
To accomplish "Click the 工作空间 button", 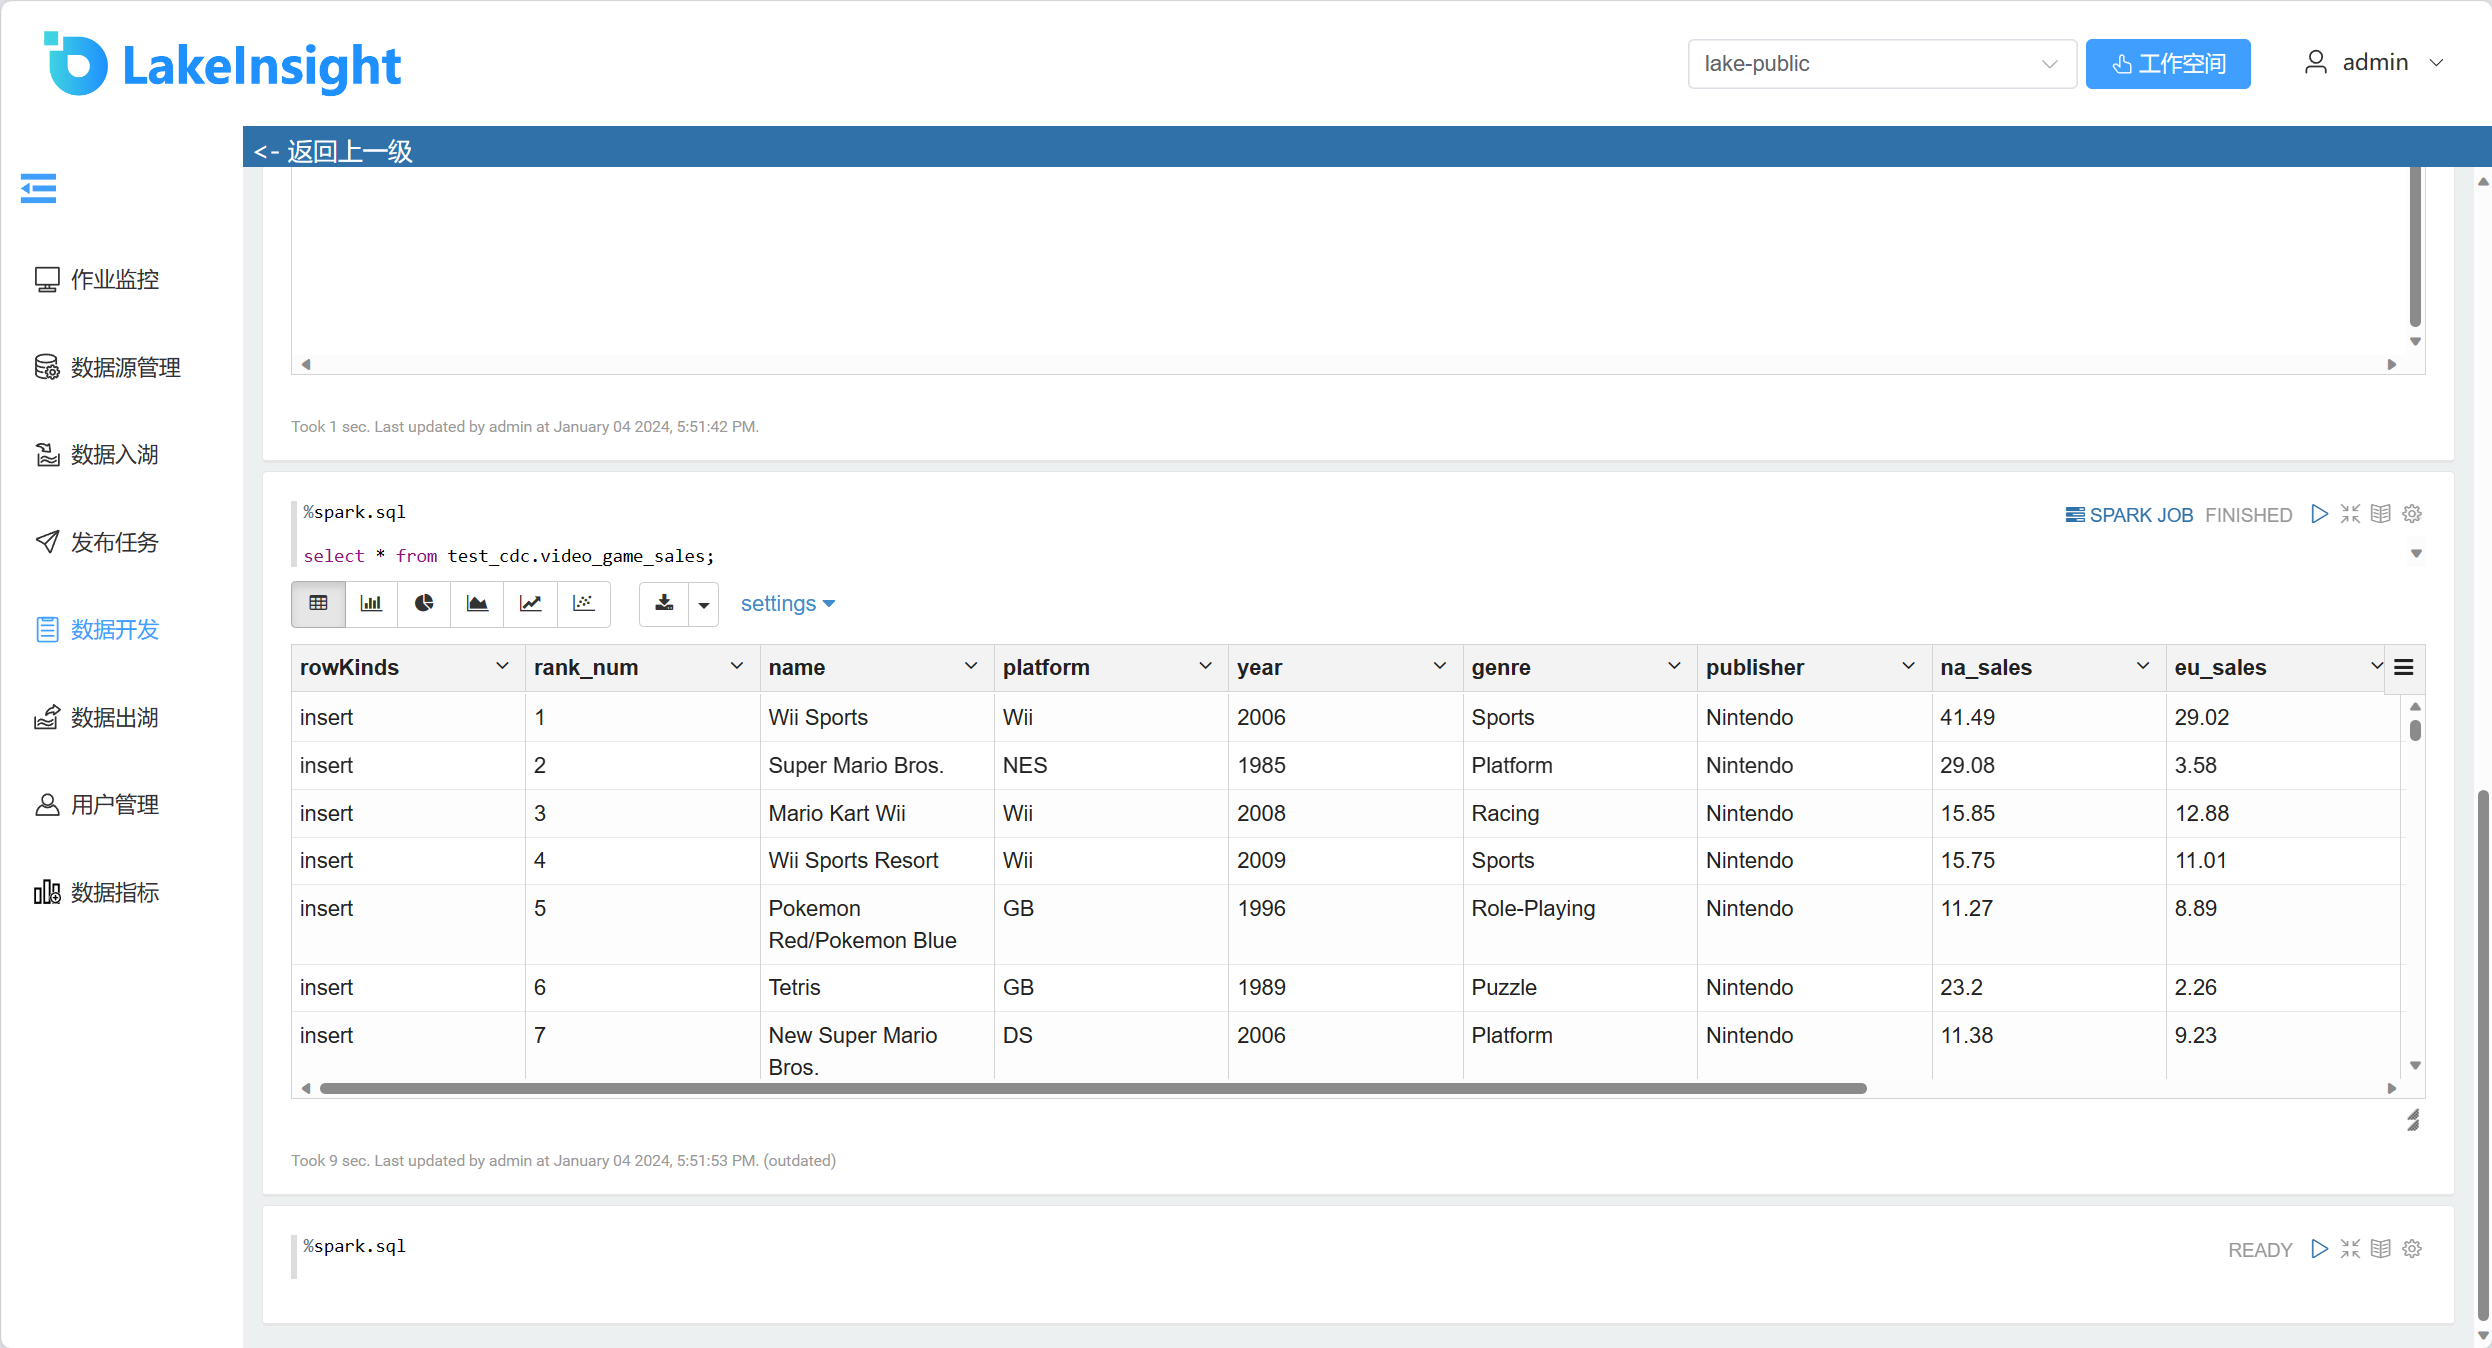I will click(2168, 64).
